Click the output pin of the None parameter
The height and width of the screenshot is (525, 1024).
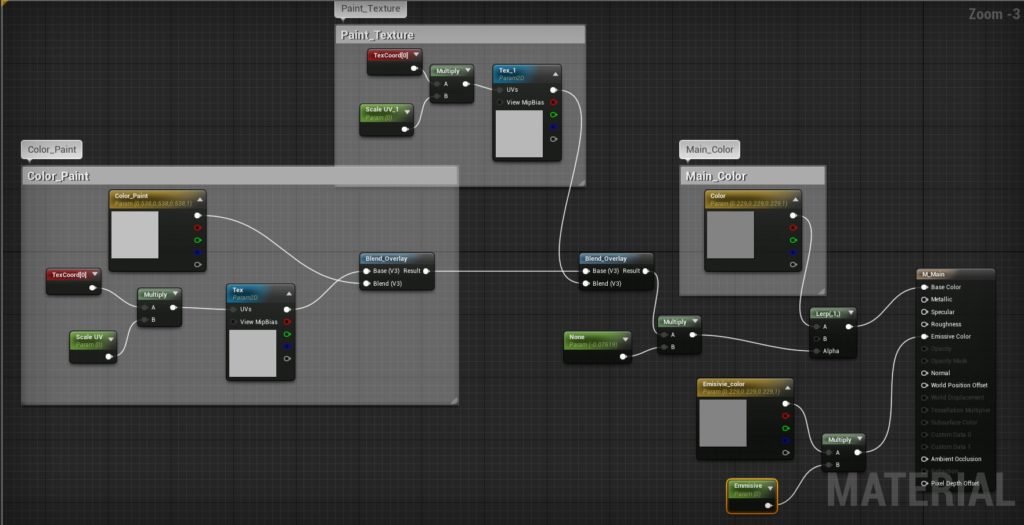[x=623, y=357]
